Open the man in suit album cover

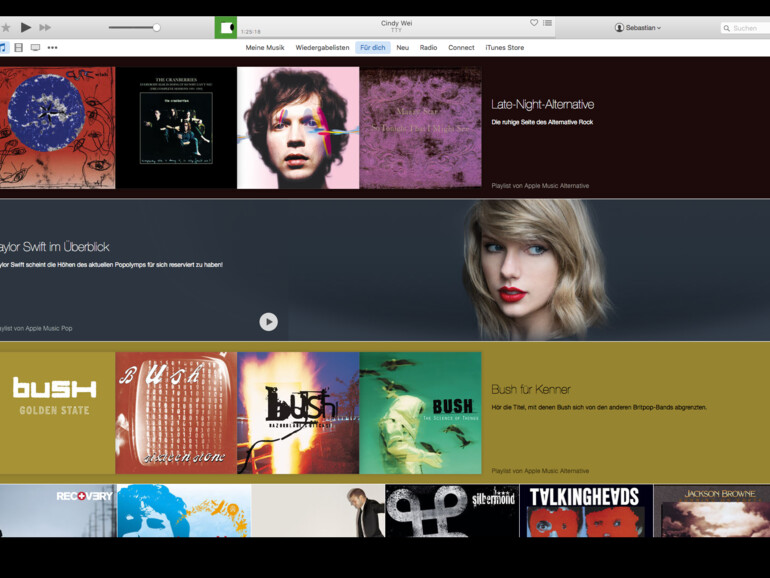[318, 511]
